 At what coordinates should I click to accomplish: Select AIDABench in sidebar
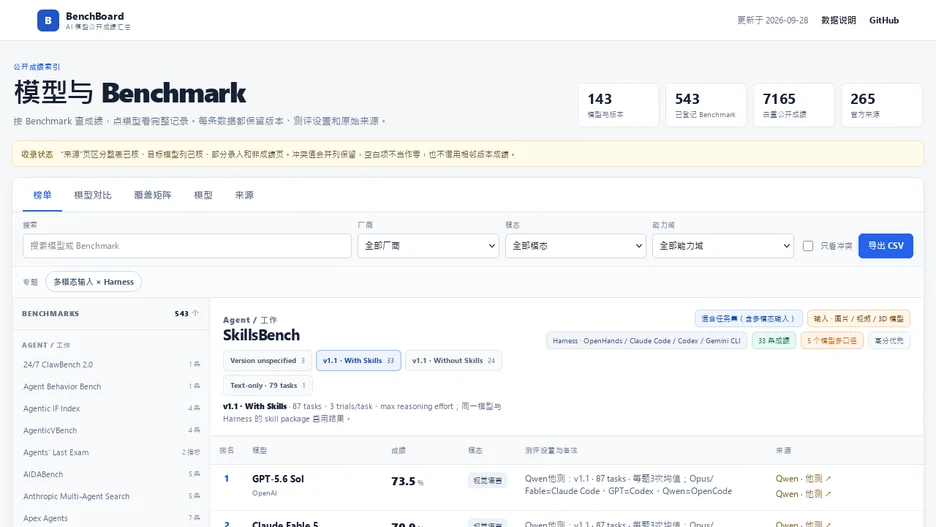[x=111, y=474]
